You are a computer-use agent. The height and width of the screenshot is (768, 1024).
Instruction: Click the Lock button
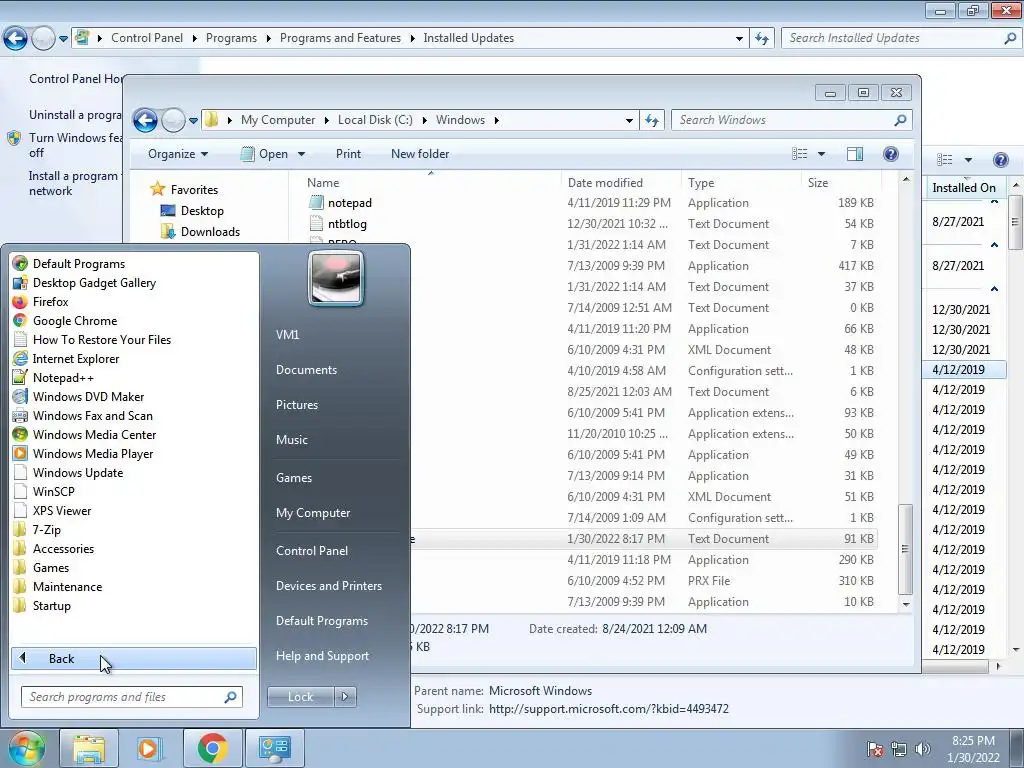(300, 697)
